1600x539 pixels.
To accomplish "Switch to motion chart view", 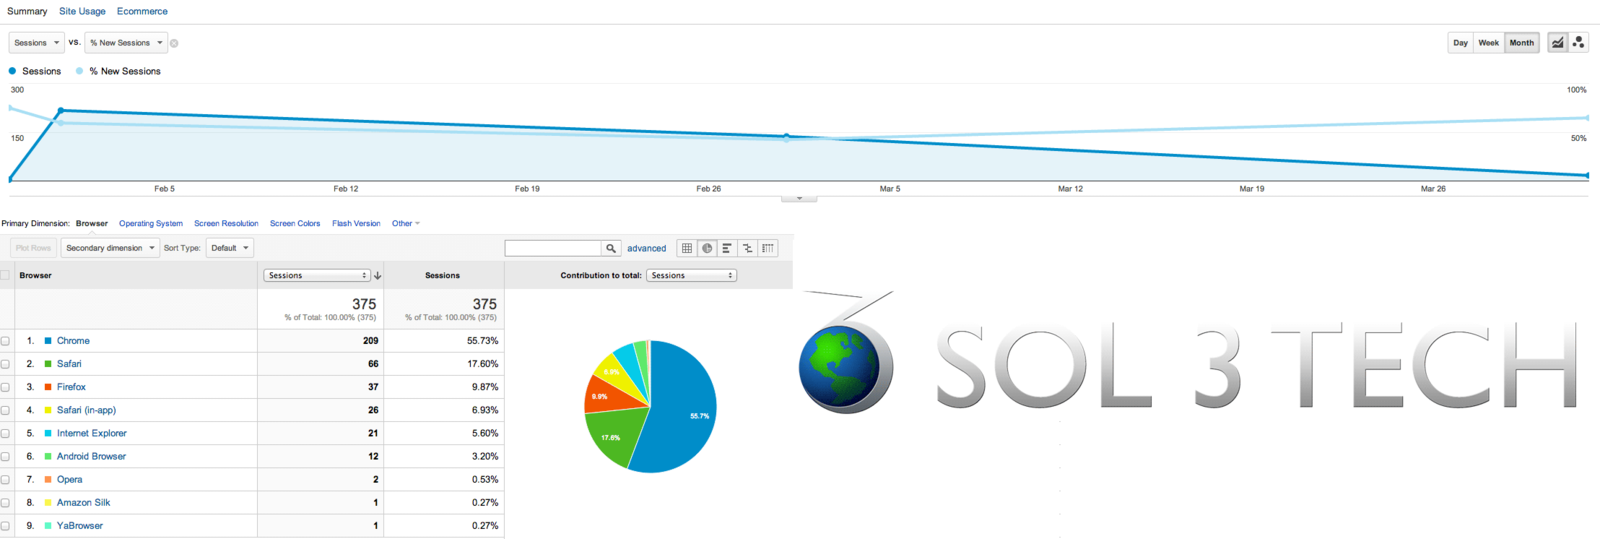I will (x=1579, y=42).
